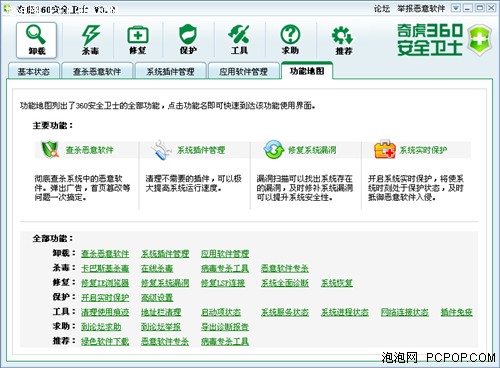Click the 360 green shield logo
Screen dimensions: 500x368
pyautogui.click(x=479, y=40)
